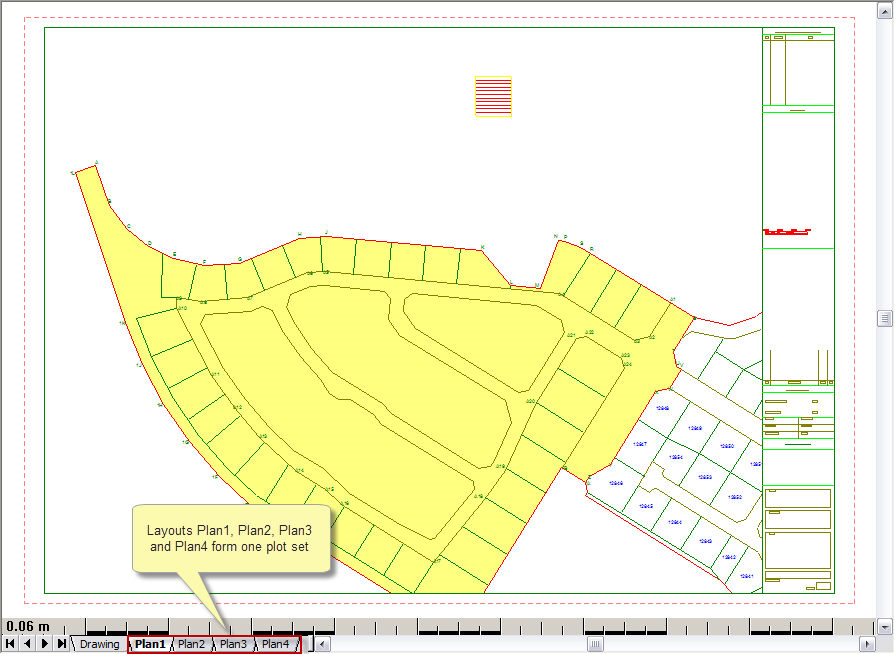Click the vertical scrollbar up arrow
The width and height of the screenshot is (895, 654).
point(884,11)
